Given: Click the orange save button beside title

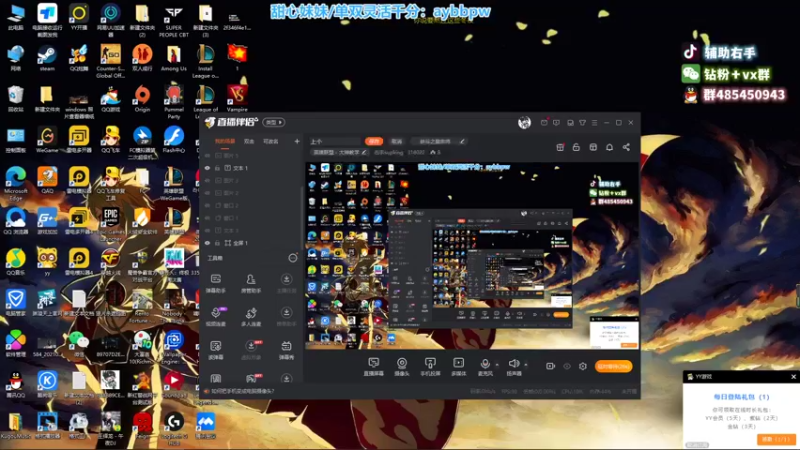Looking at the screenshot, I should [374, 141].
